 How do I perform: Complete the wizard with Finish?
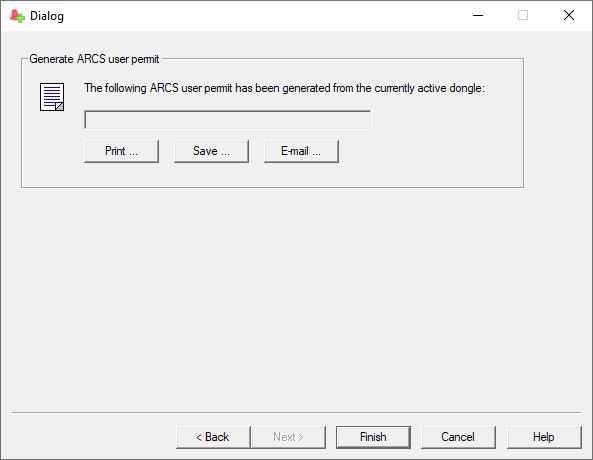pyautogui.click(x=373, y=437)
